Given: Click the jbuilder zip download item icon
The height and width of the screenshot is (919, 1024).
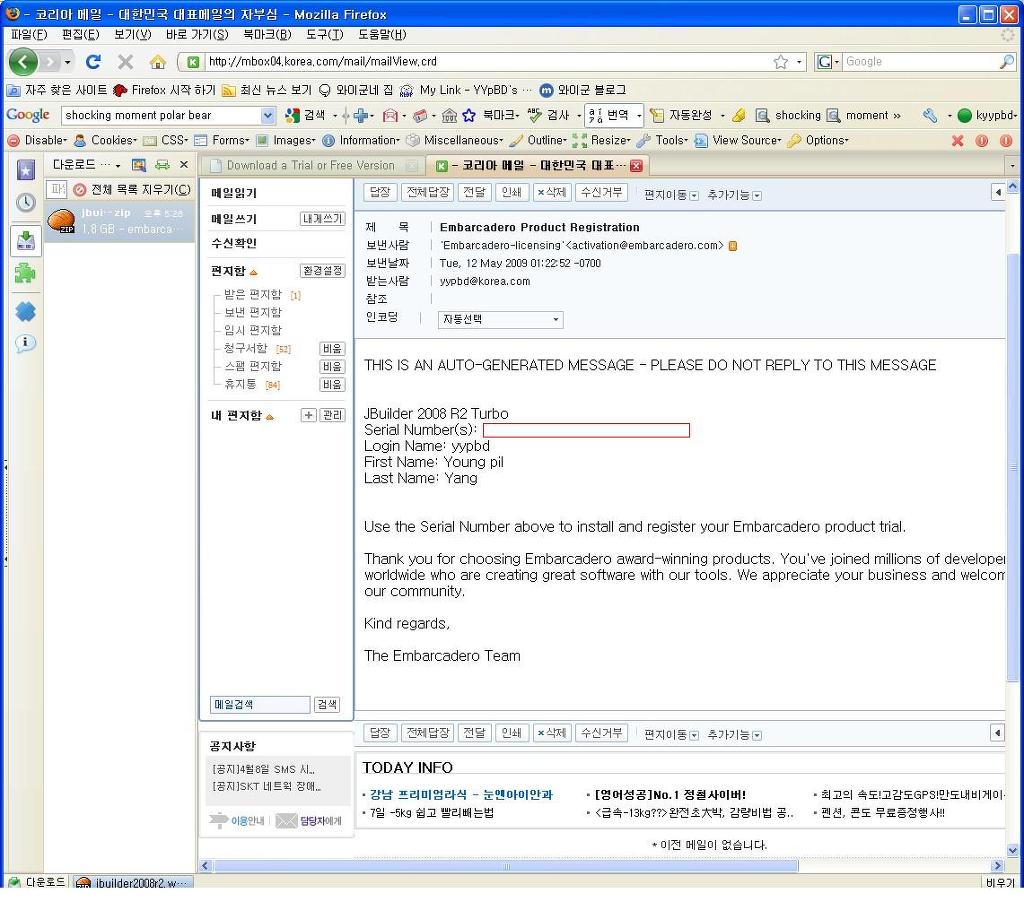Looking at the screenshot, I should (61, 221).
